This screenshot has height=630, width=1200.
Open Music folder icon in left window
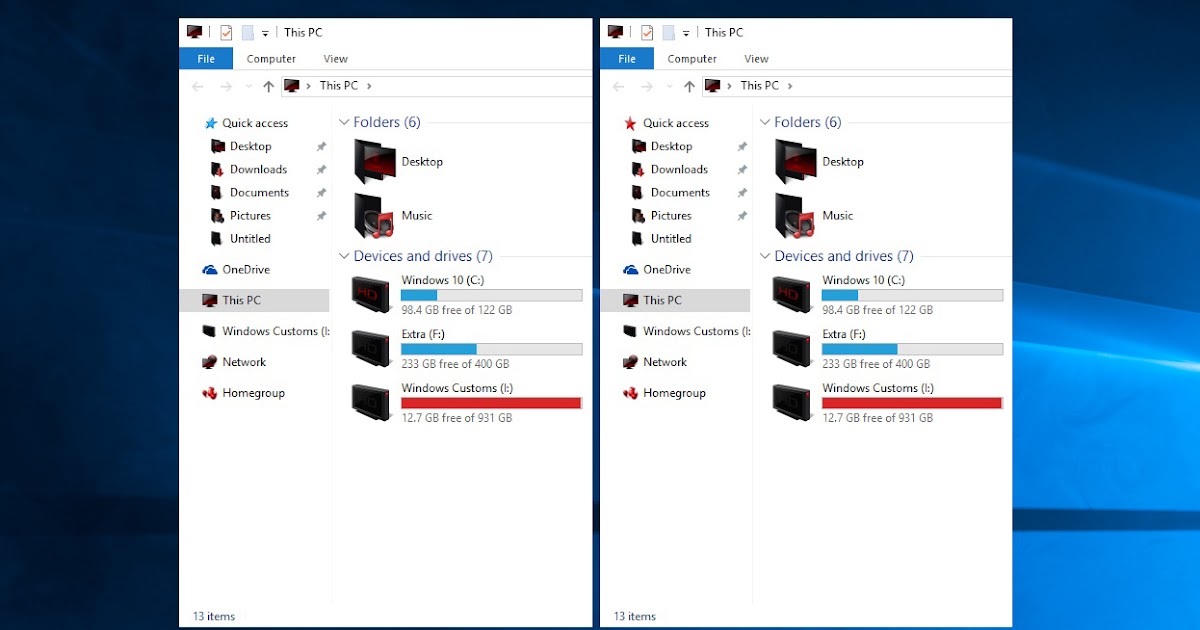(x=375, y=216)
